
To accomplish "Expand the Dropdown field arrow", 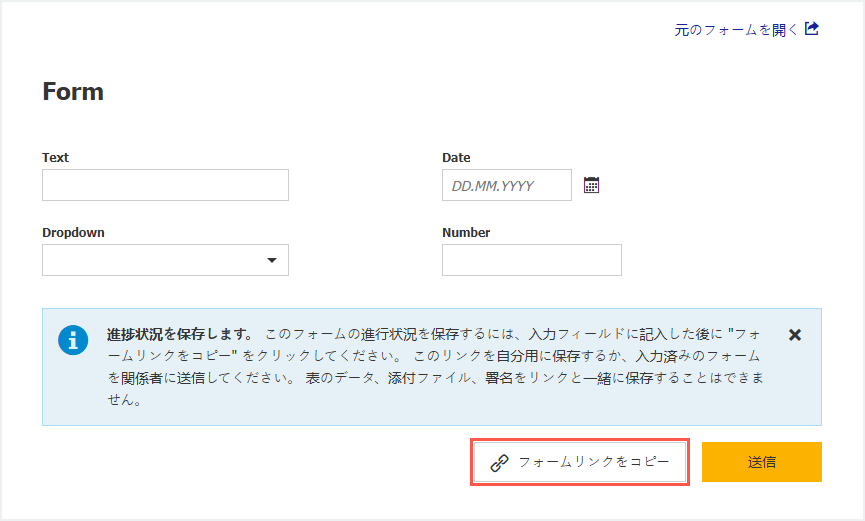I will pos(271,260).
